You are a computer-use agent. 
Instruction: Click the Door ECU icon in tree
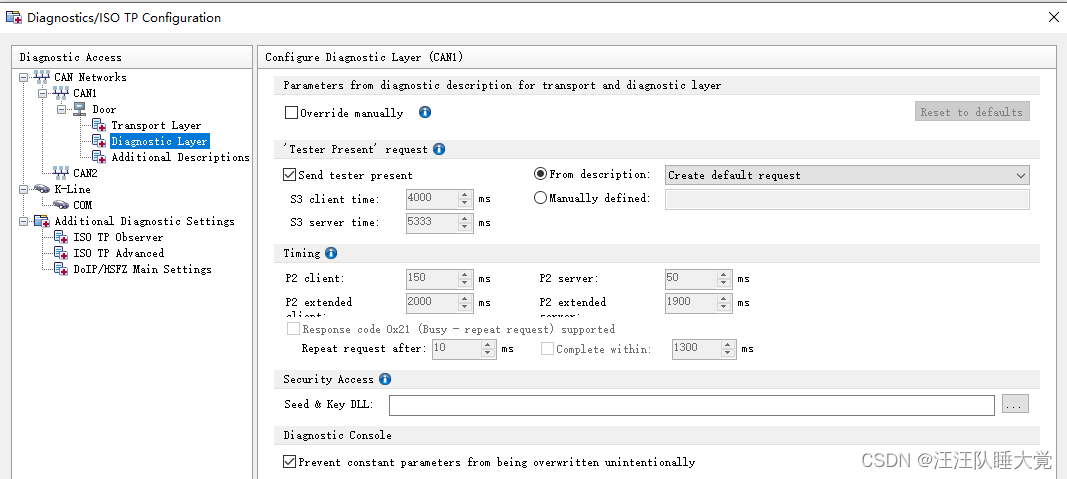(x=80, y=109)
